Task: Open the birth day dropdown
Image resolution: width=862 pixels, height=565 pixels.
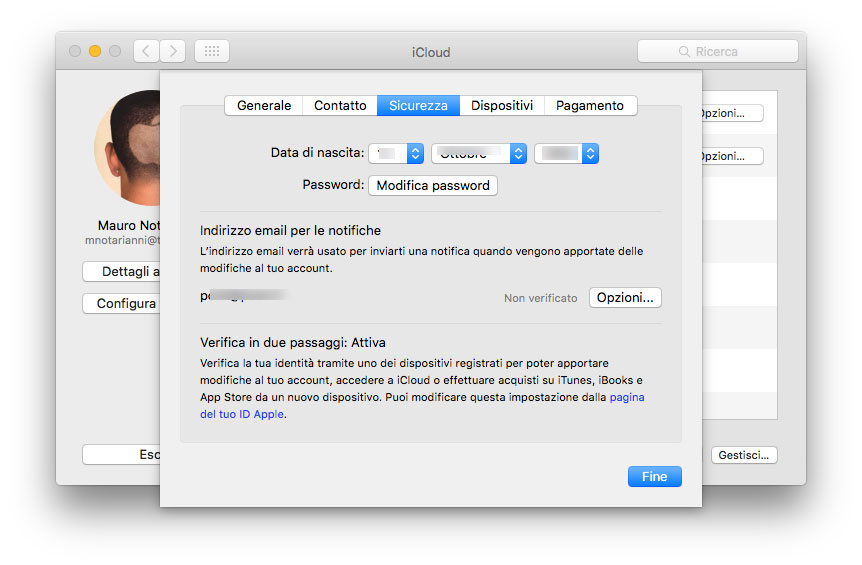Action: pos(396,153)
